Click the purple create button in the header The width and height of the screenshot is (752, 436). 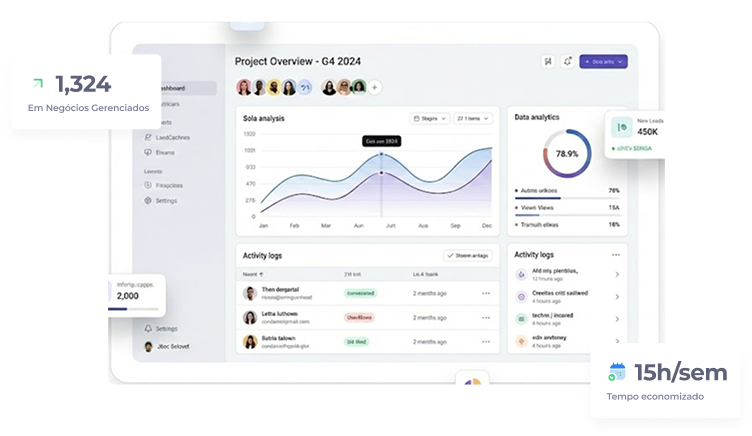603,61
